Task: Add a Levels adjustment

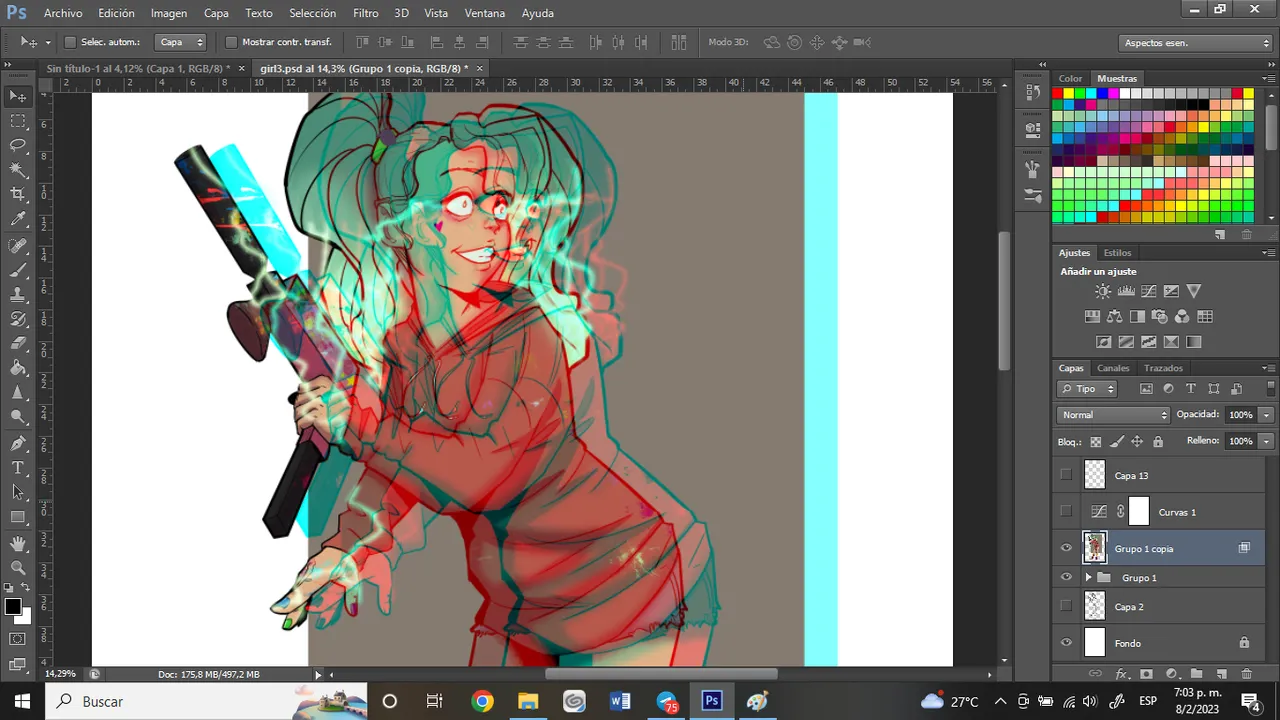Action: point(1126,291)
